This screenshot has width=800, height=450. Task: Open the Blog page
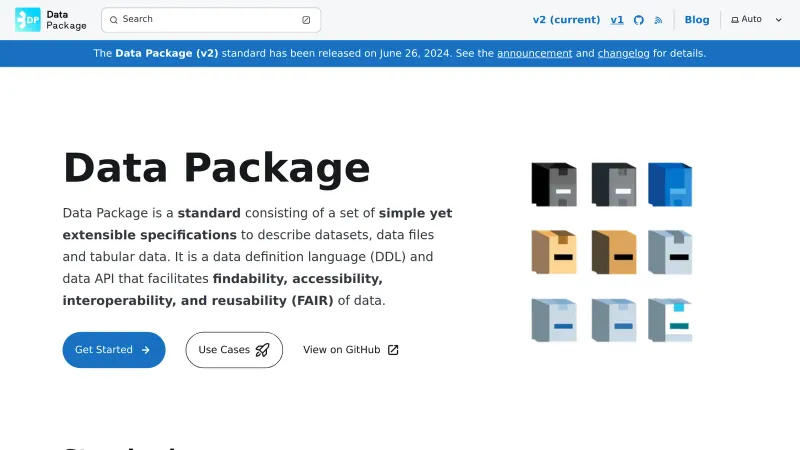coord(697,20)
